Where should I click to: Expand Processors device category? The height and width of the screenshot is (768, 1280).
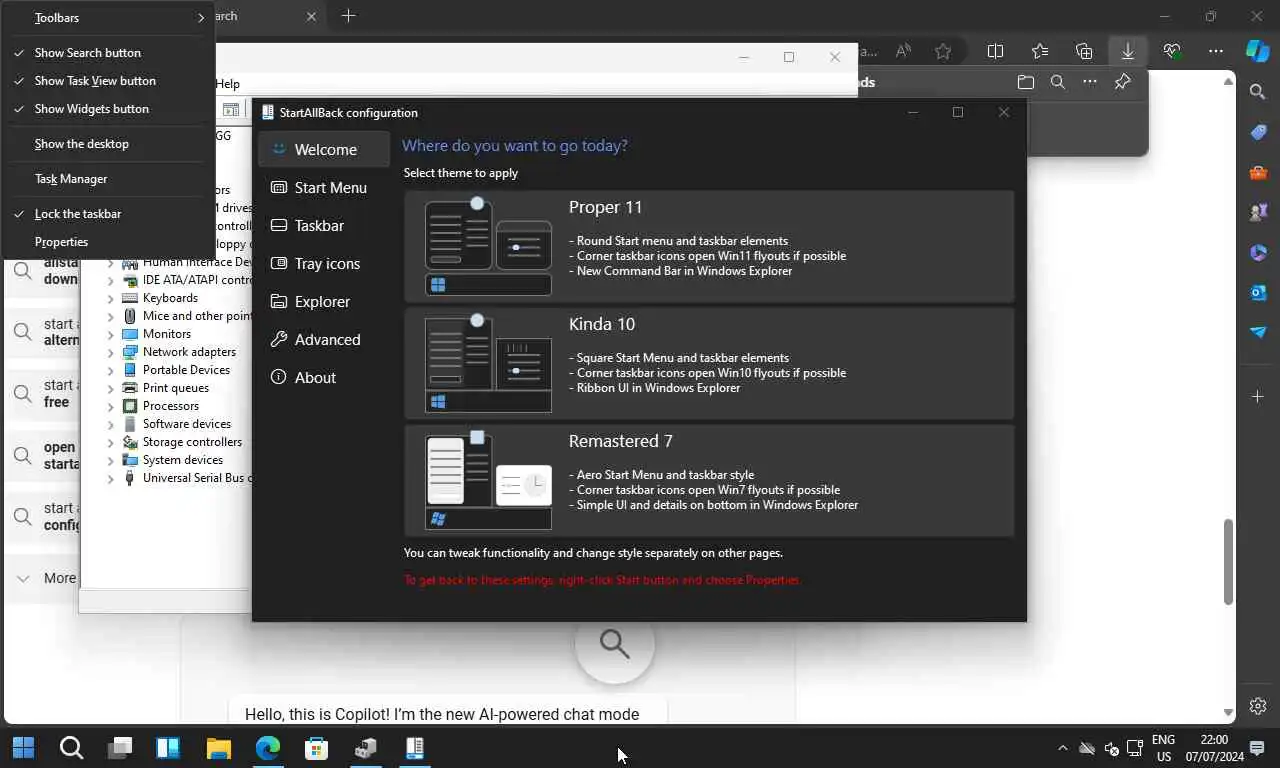tap(111, 406)
